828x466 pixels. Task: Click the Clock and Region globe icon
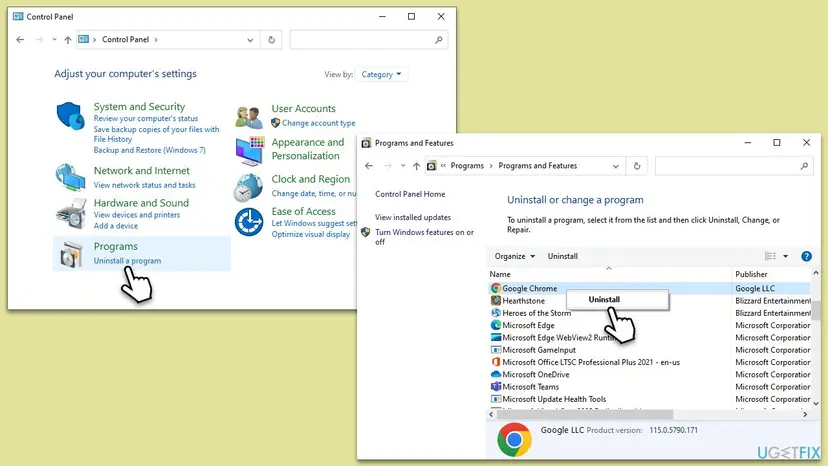(248, 188)
